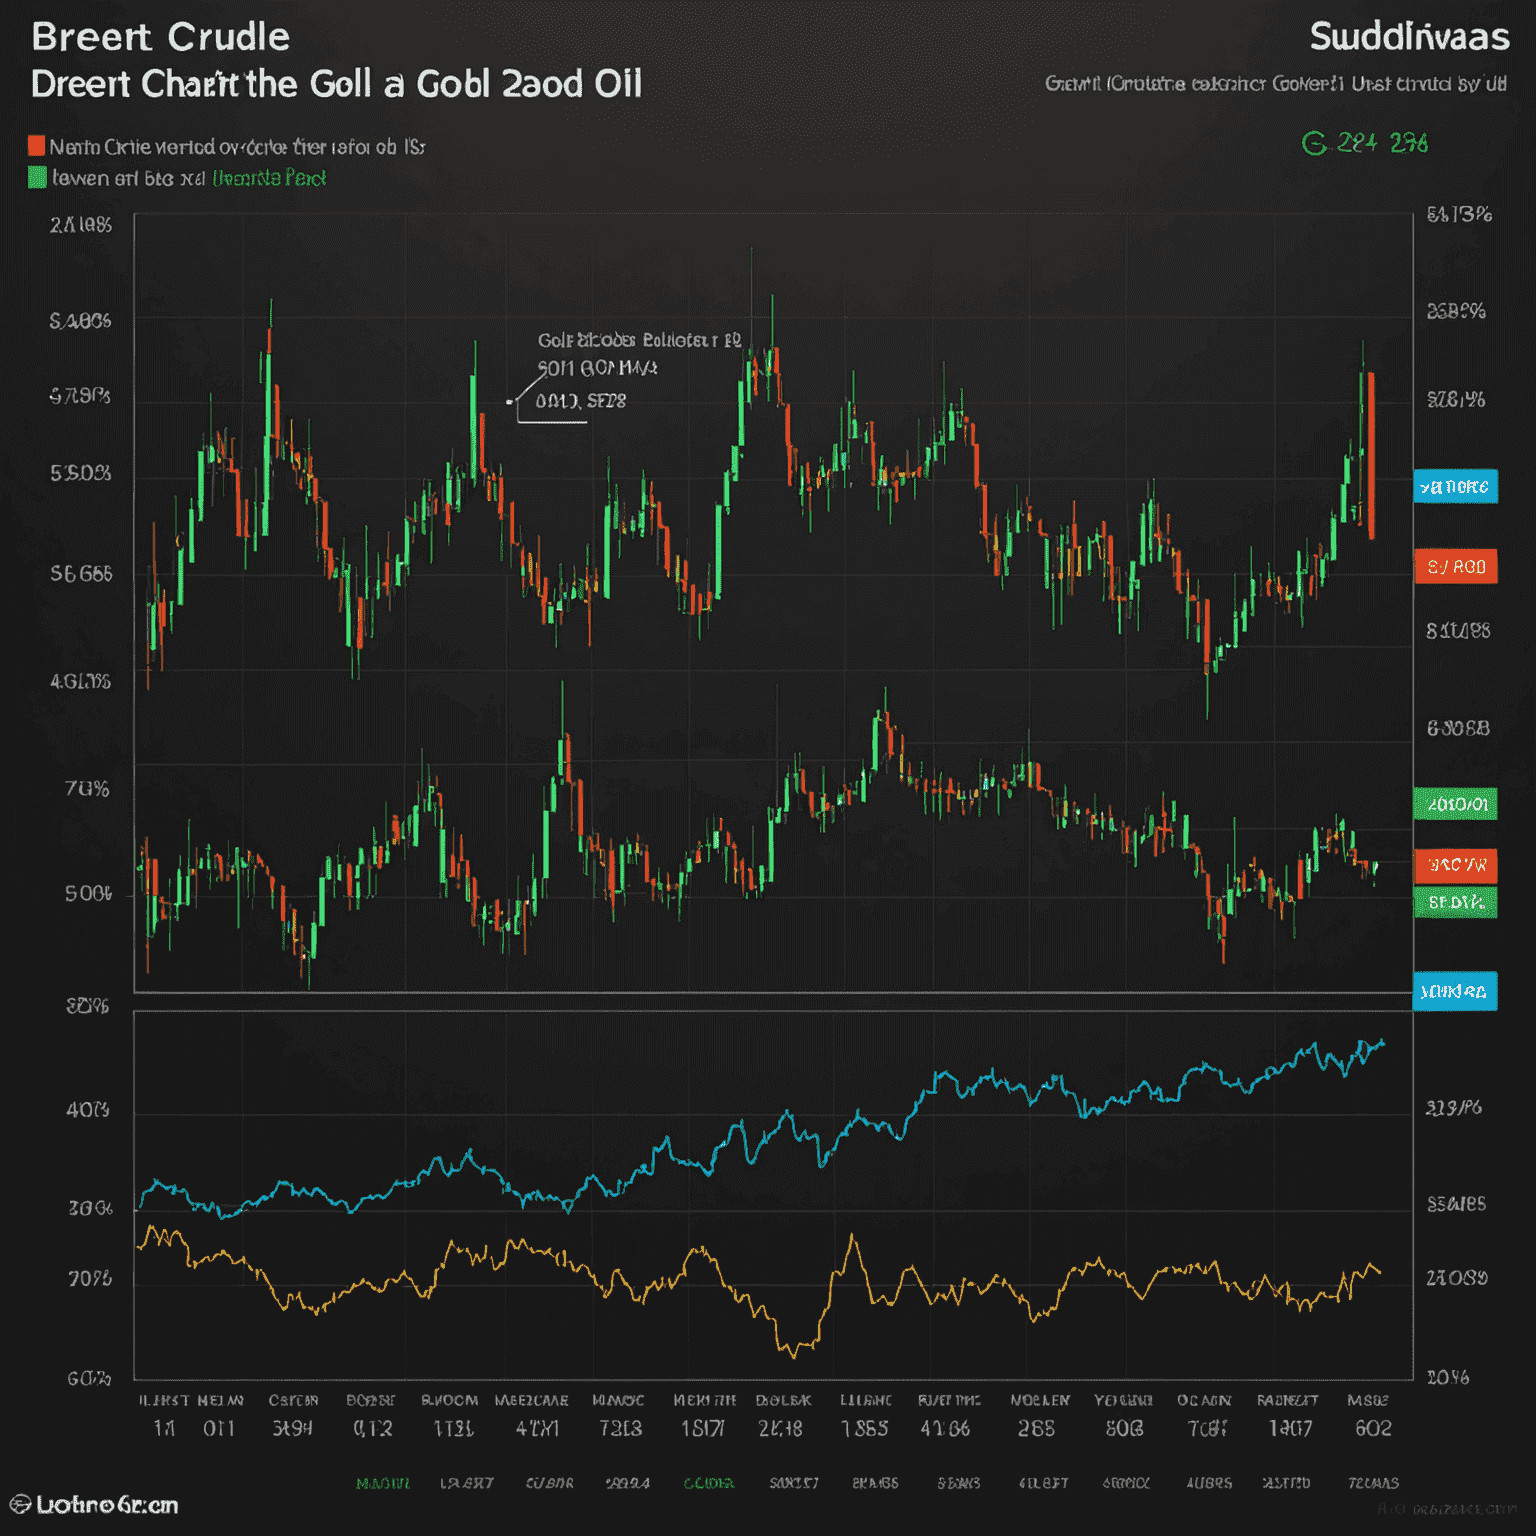
Task: Click the 'Golf' annotation callout text on the chart
Action: click(639, 340)
